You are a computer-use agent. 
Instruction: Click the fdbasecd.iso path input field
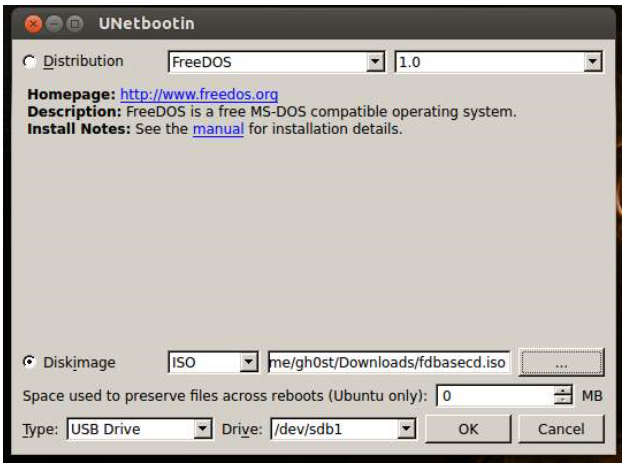click(x=389, y=362)
